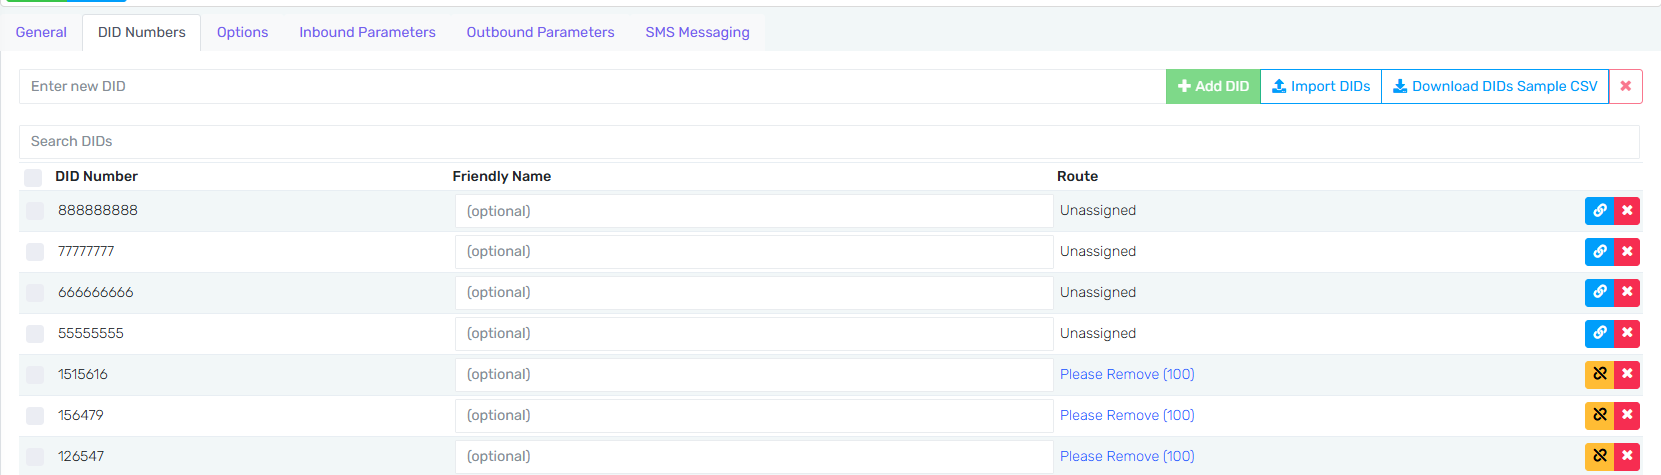Open the Inbound Parameters tab
Viewport: 1661px width, 475px height.
pyautogui.click(x=367, y=32)
